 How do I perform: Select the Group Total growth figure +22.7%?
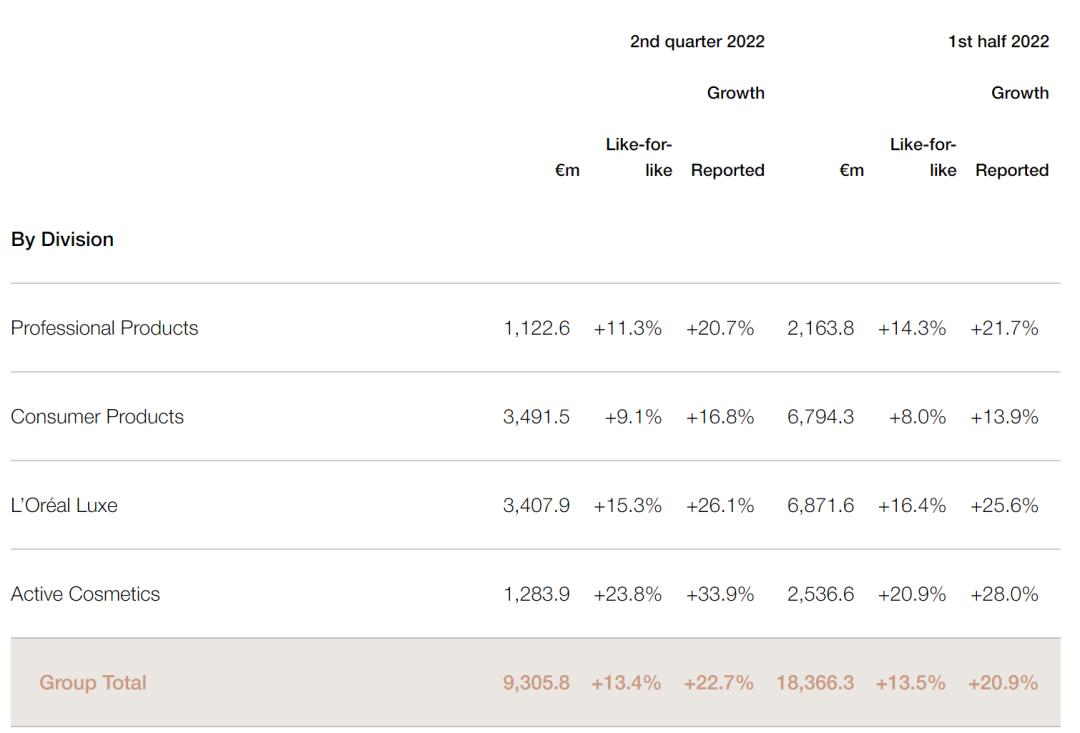coord(719,683)
